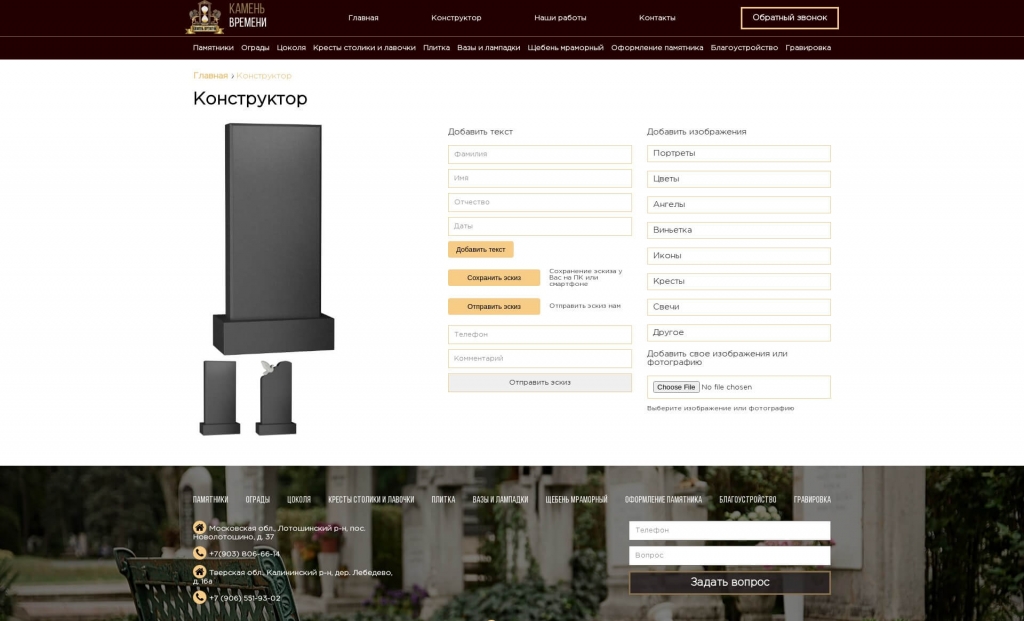The image size is (1024, 621).
Task: Click the house icon beside Московская обл. address
Action: click(199, 527)
